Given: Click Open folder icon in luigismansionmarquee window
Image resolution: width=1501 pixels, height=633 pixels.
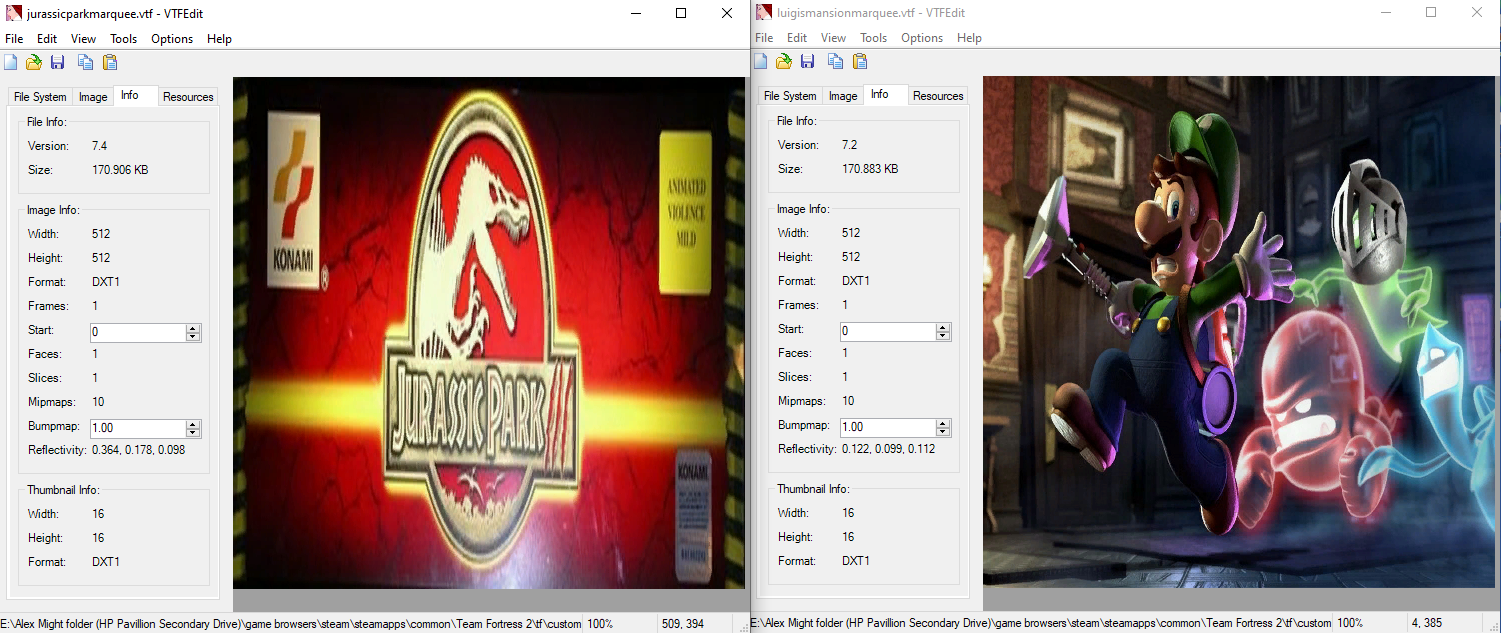Looking at the screenshot, I should pyautogui.click(x=784, y=61).
